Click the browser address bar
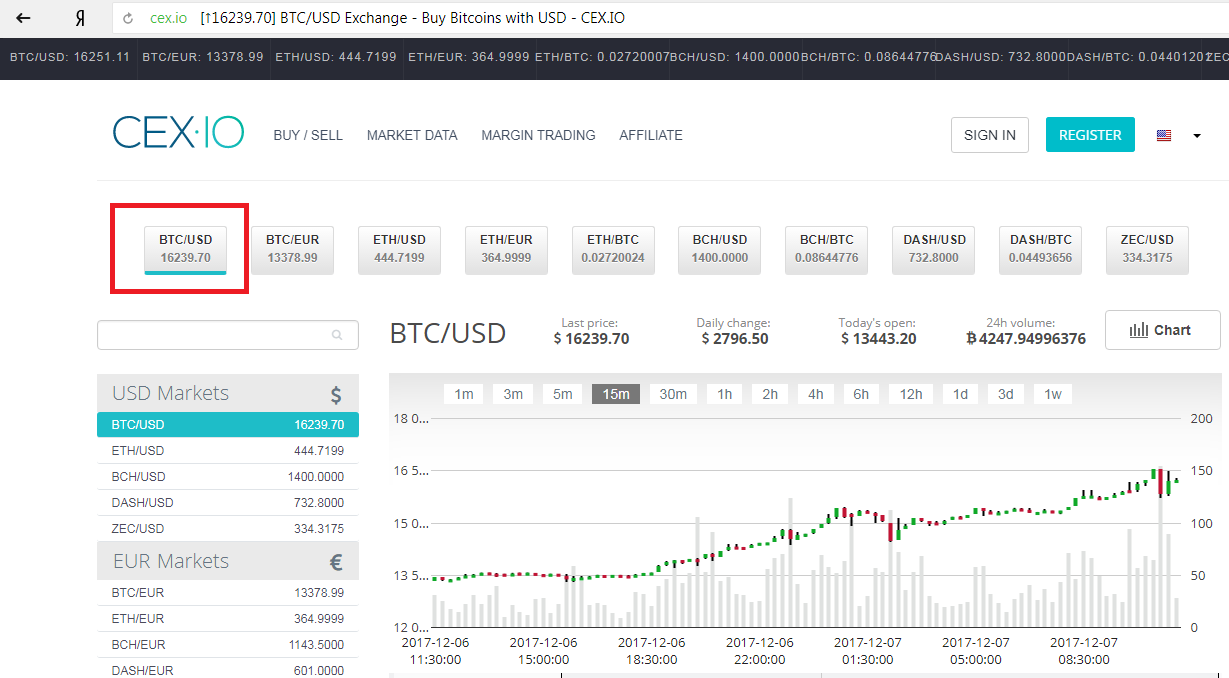 tap(670, 18)
